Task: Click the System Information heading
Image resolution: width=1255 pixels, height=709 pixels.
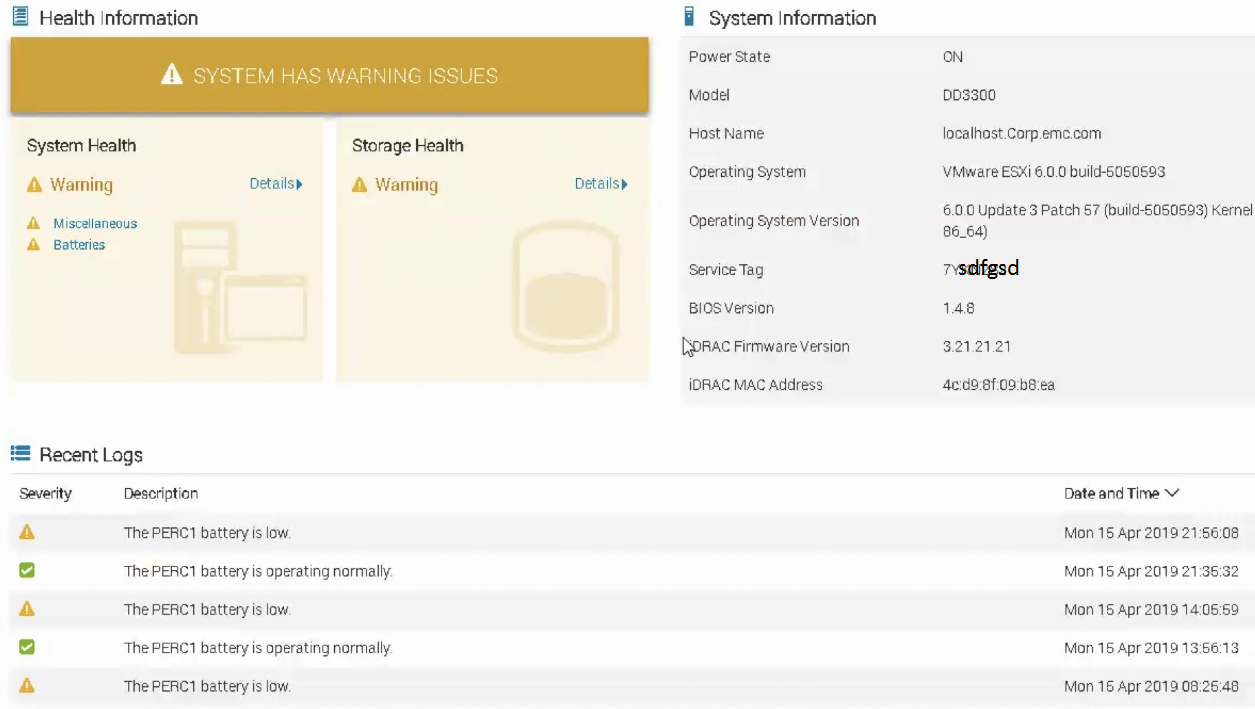Action: pyautogui.click(x=792, y=18)
